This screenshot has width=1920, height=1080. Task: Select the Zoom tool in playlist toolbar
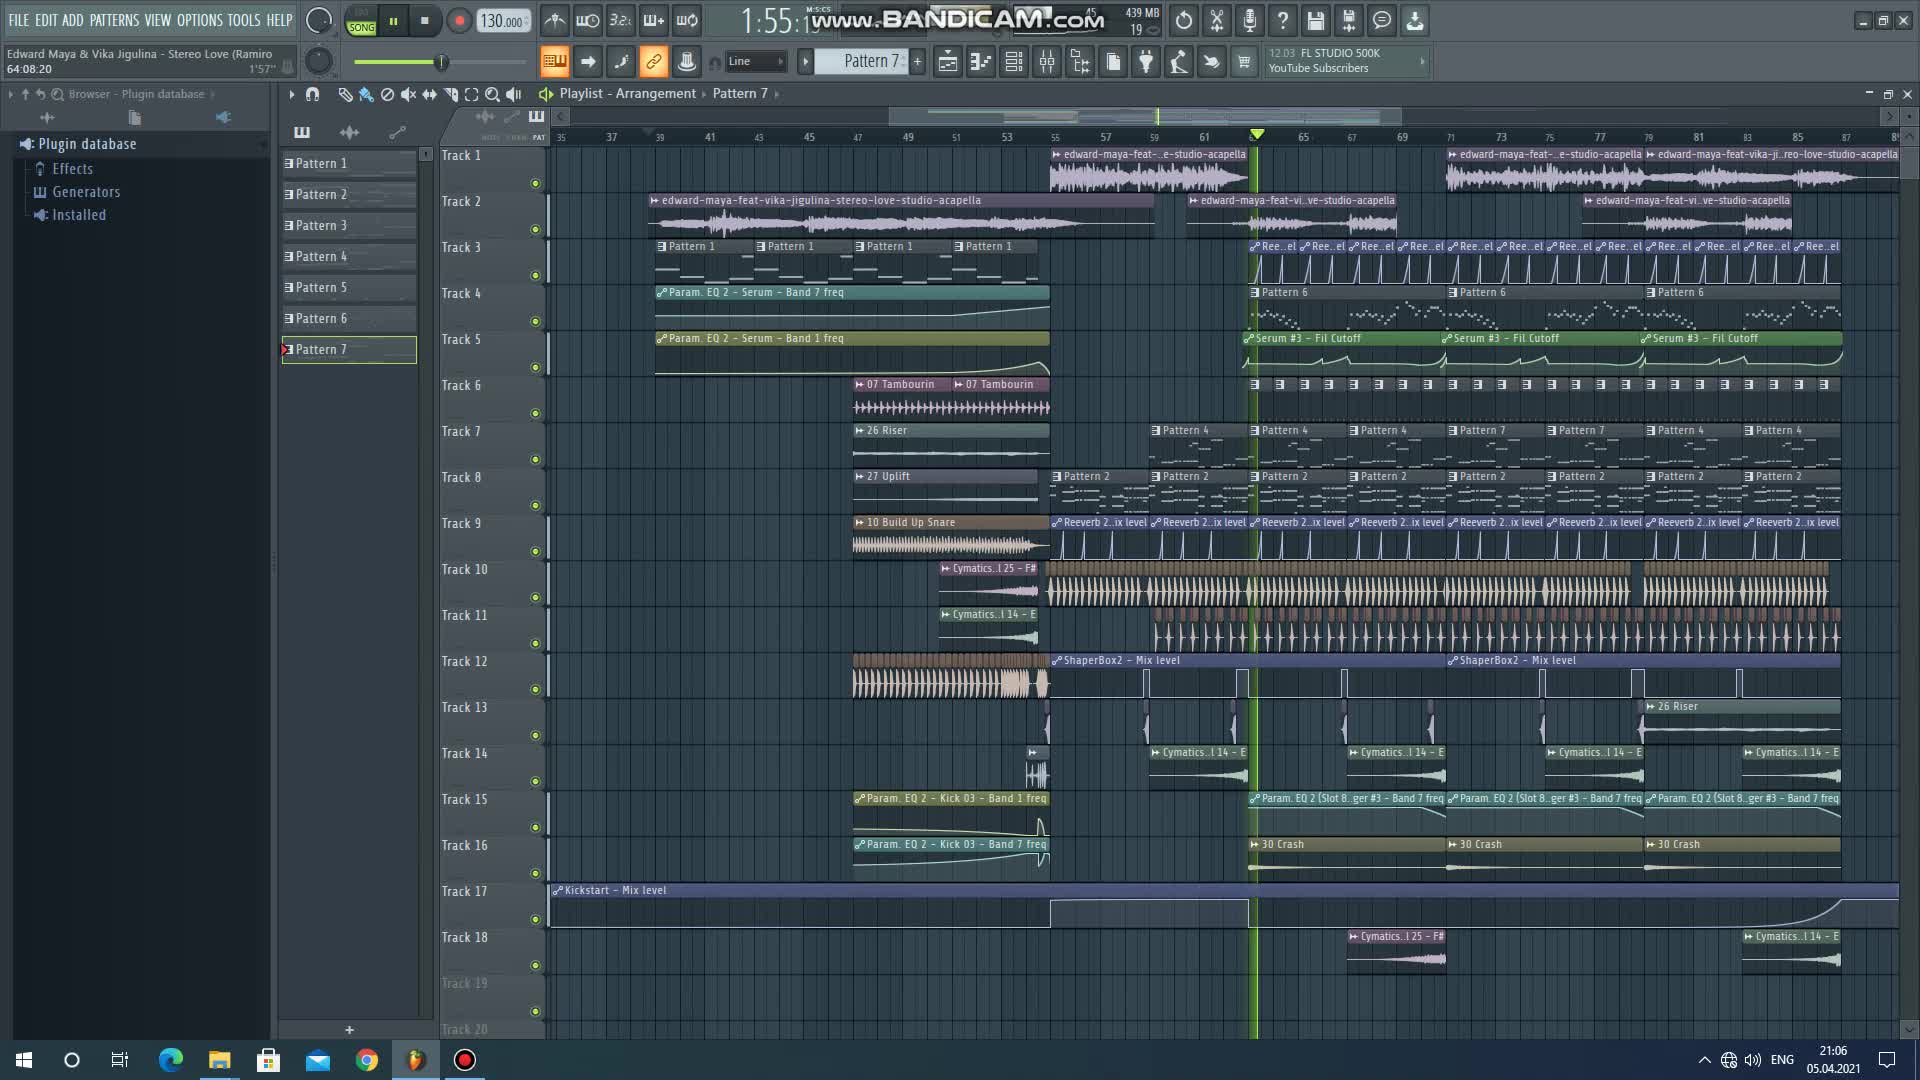(x=492, y=94)
